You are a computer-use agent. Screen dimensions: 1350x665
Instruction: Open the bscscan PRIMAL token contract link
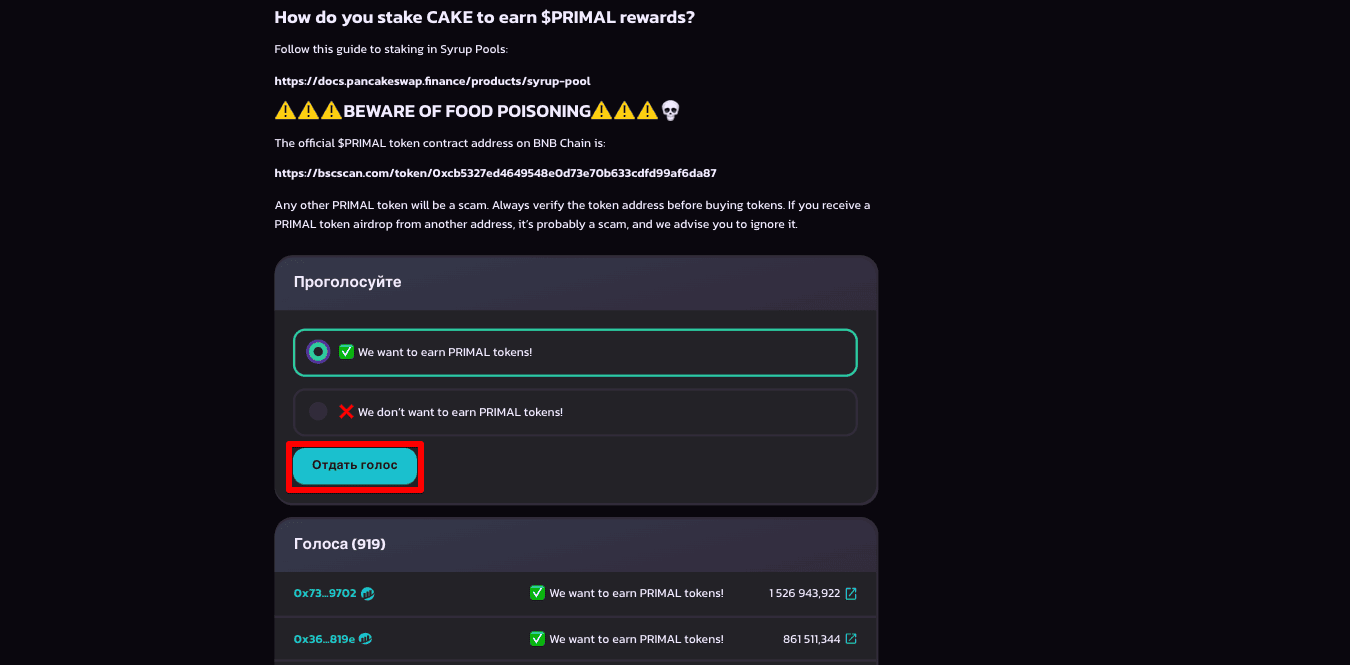(x=495, y=173)
